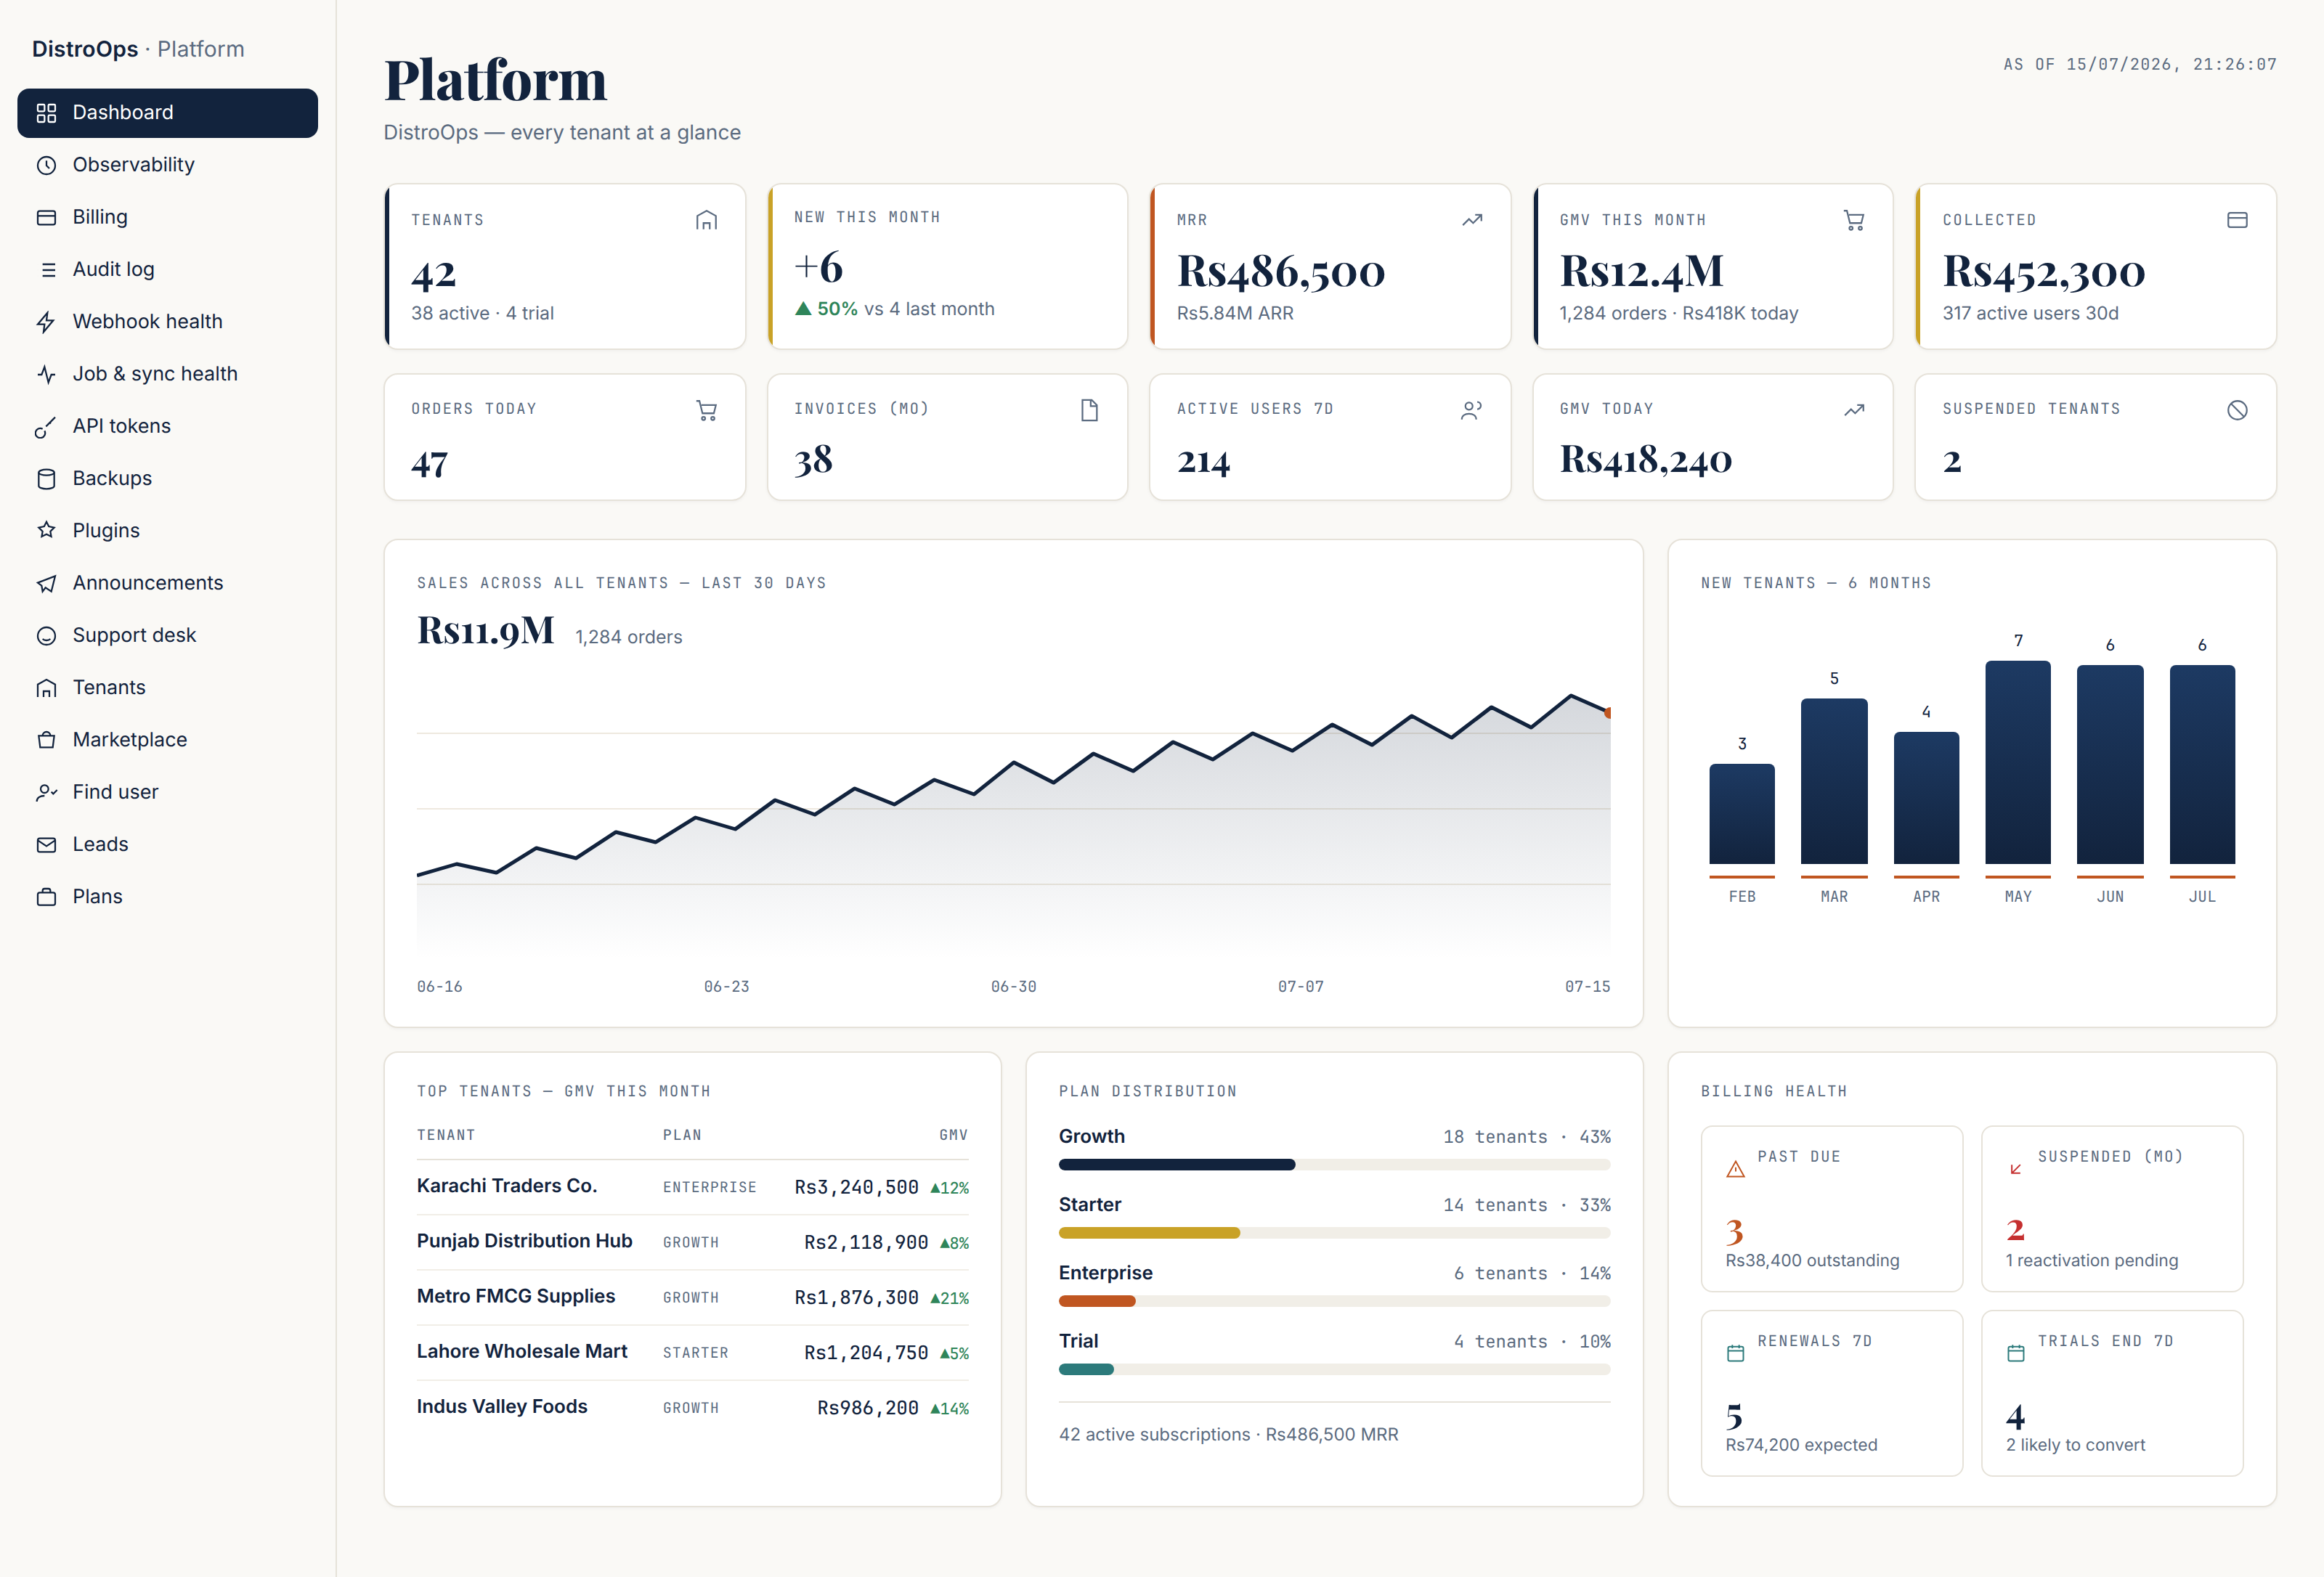Select Metro FMCG Supplies tenant
Image resolution: width=2324 pixels, height=1577 pixels.
[692, 1297]
